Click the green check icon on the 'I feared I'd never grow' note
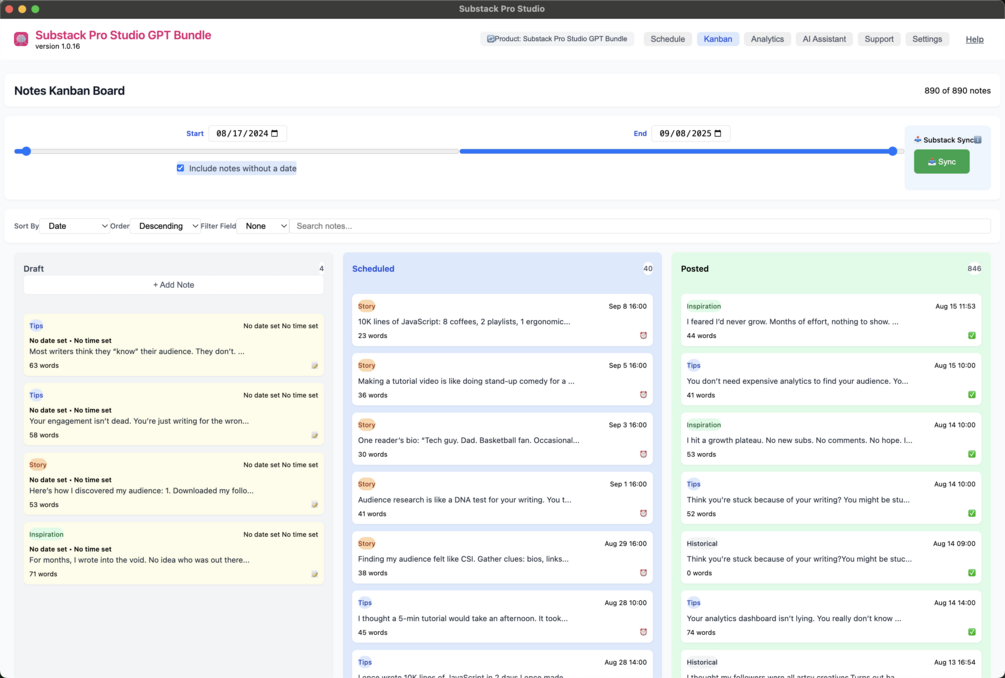1005x678 pixels. pos(972,335)
